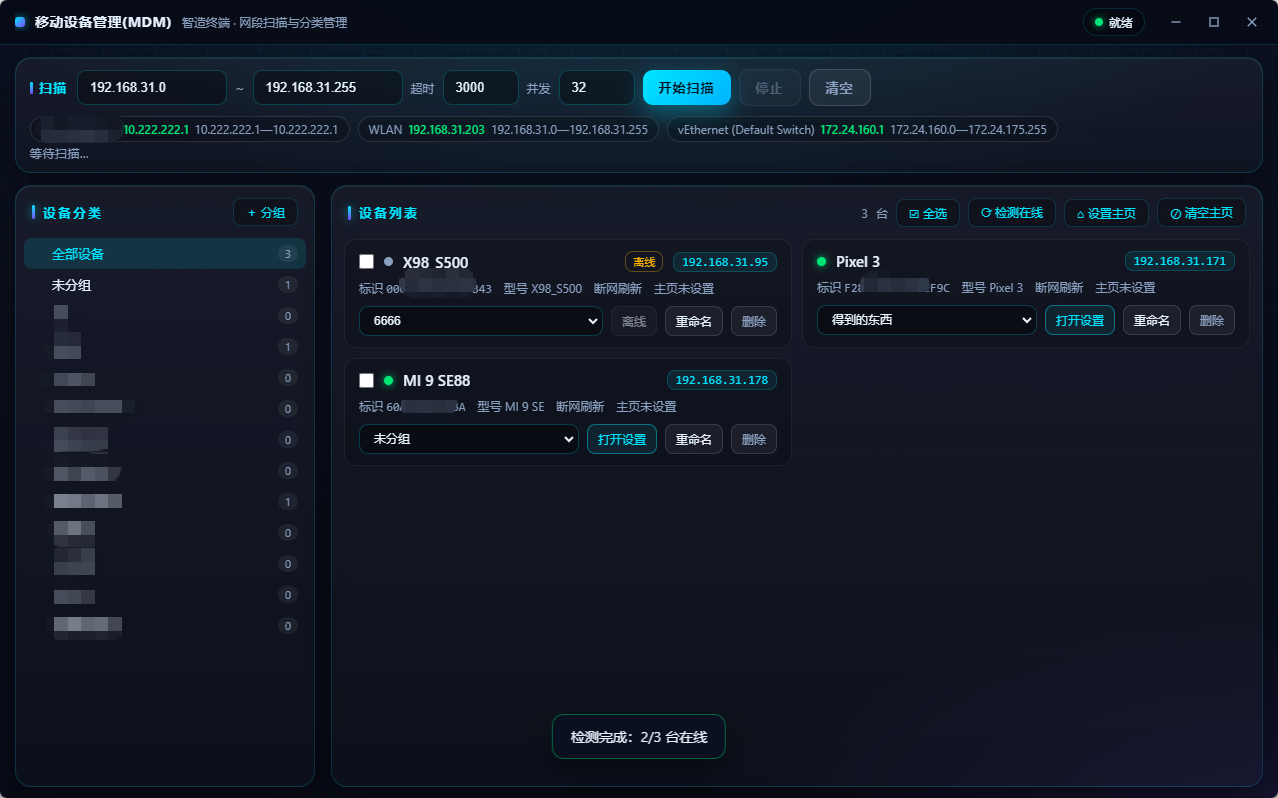
Task: Focus the start IP field 192.168.31.0
Action: pos(152,88)
